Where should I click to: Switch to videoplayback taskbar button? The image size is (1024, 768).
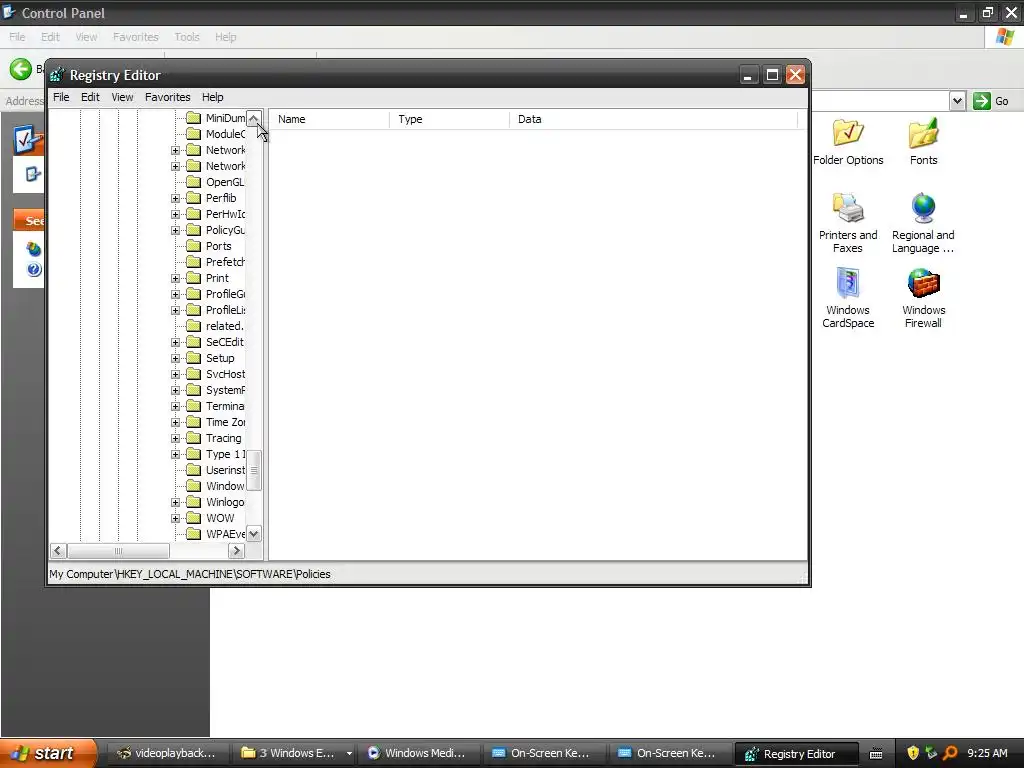pyautogui.click(x=167, y=753)
